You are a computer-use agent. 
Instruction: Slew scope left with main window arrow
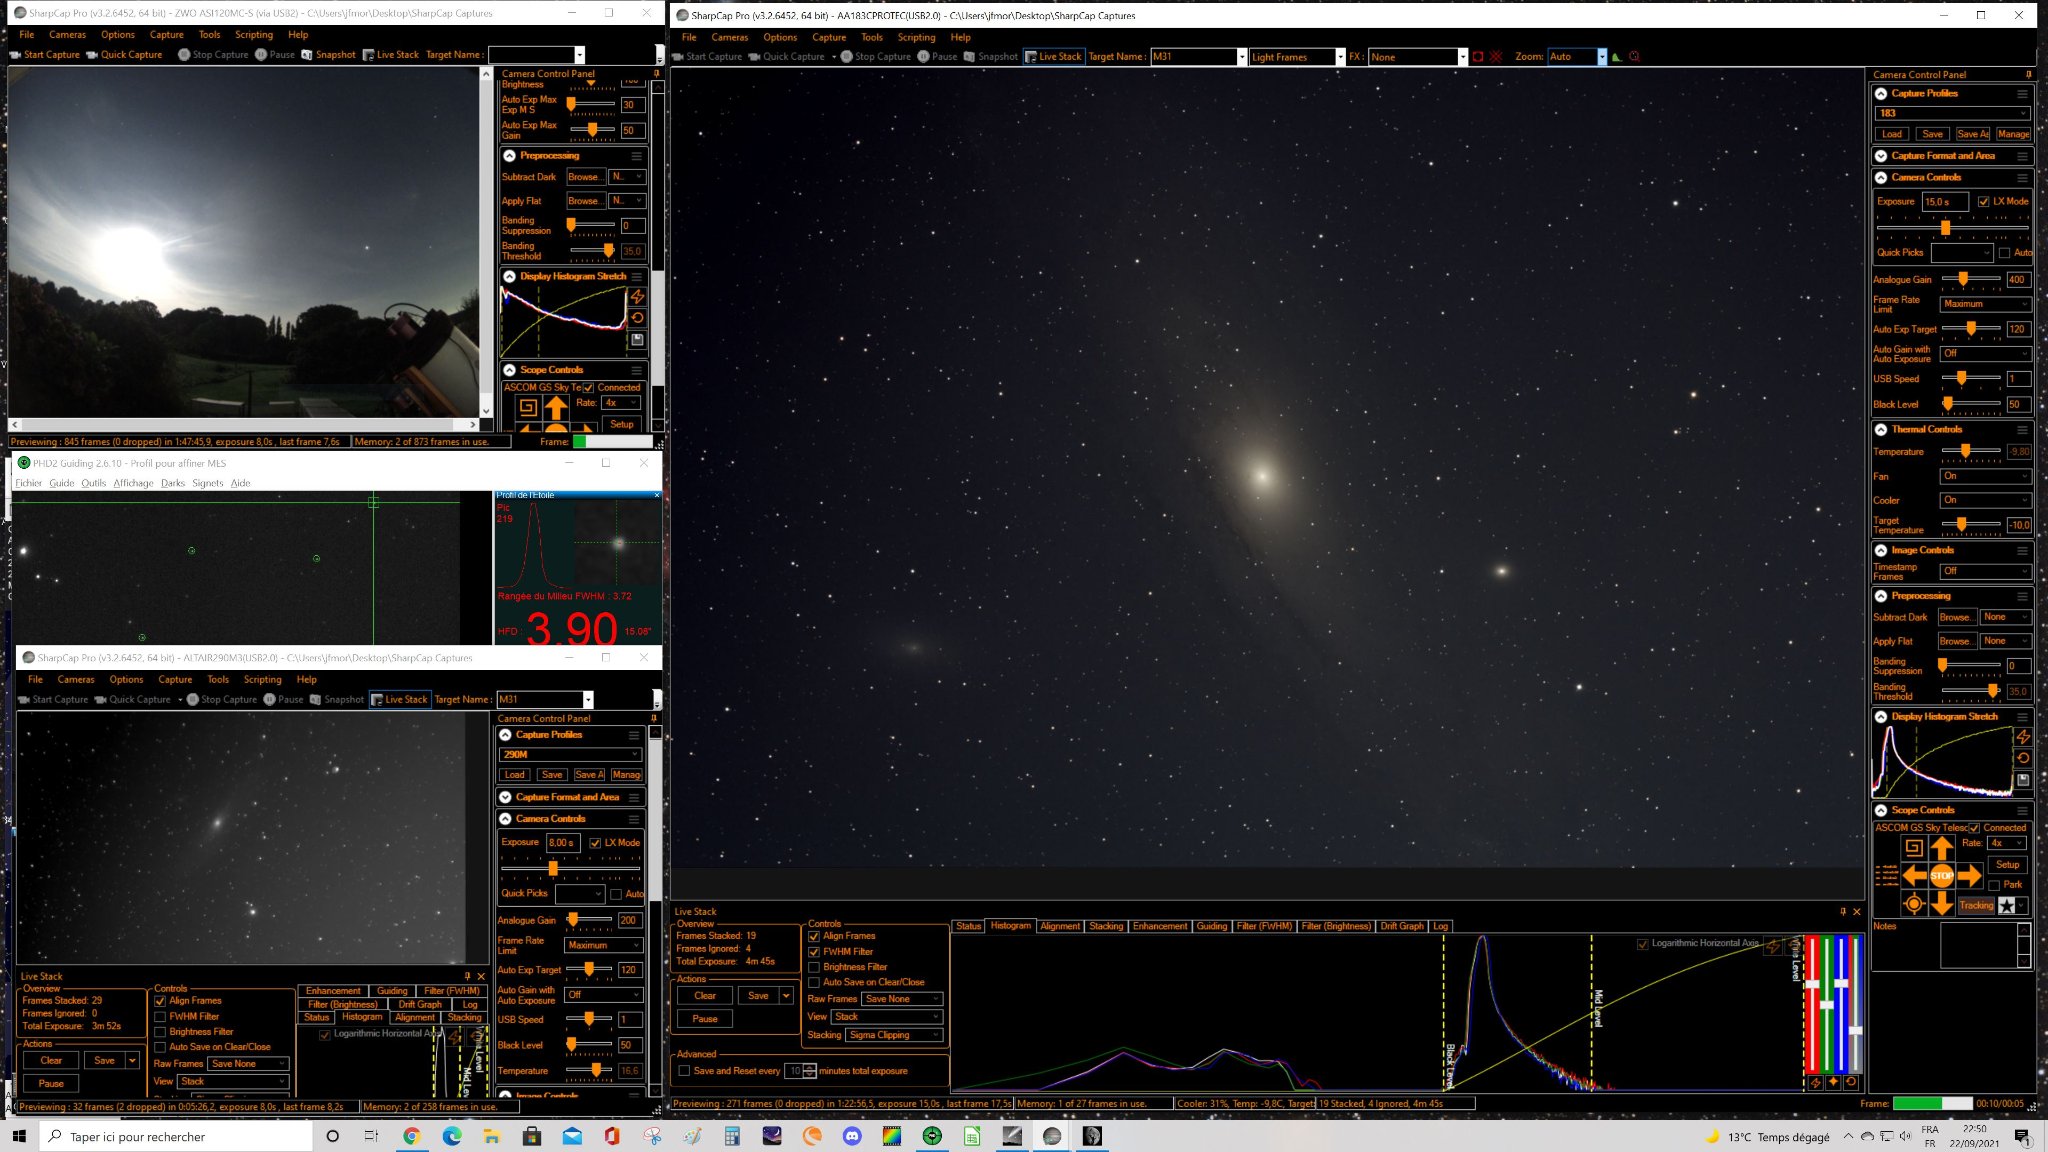coord(1914,876)
